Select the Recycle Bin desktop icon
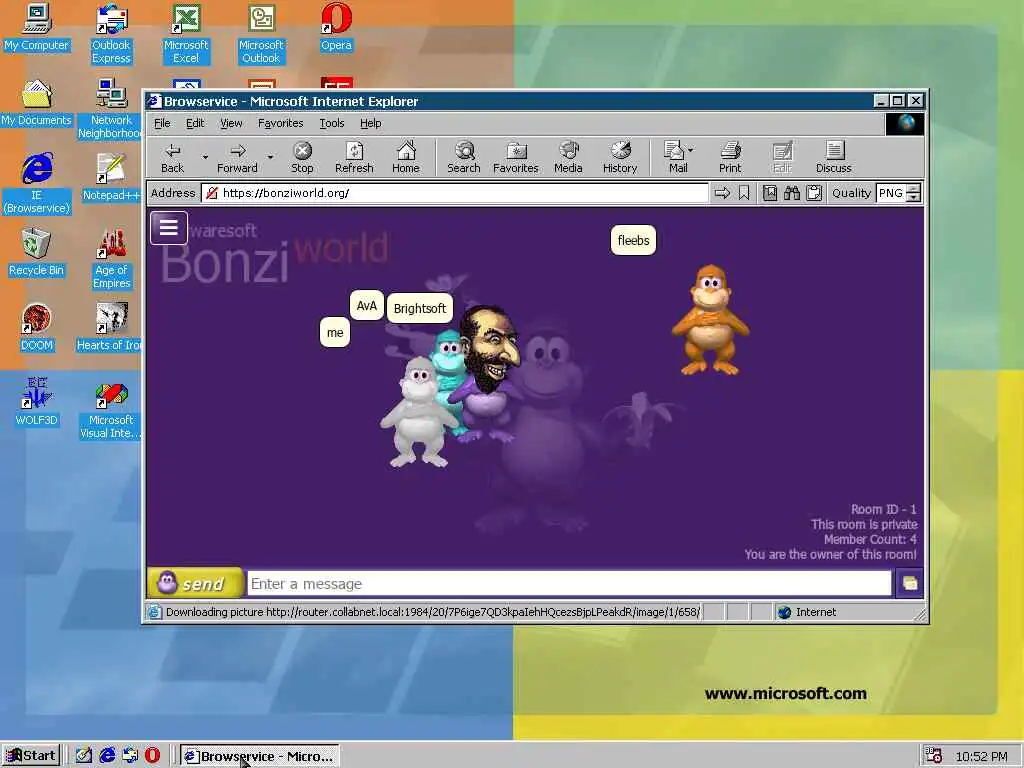Viewport: 1024px width, 768px height. (x=36, y=253)
